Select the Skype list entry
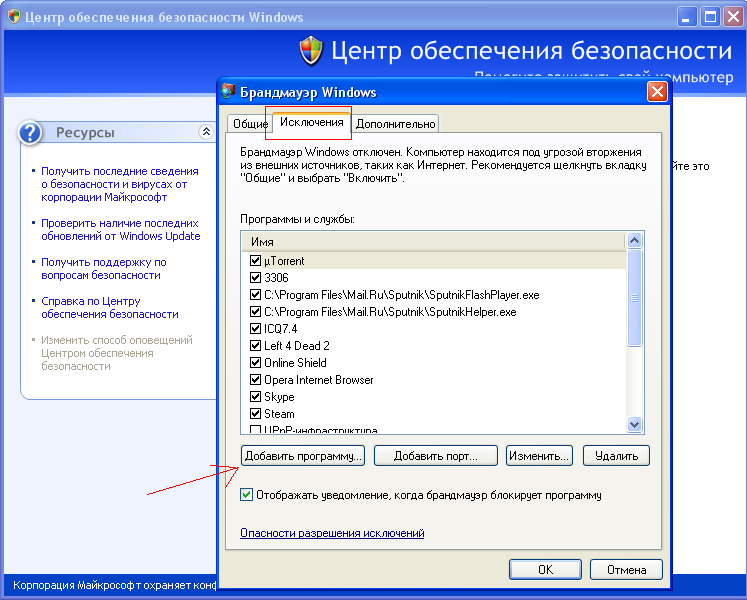747x600 pixels. tap(279, 397)
